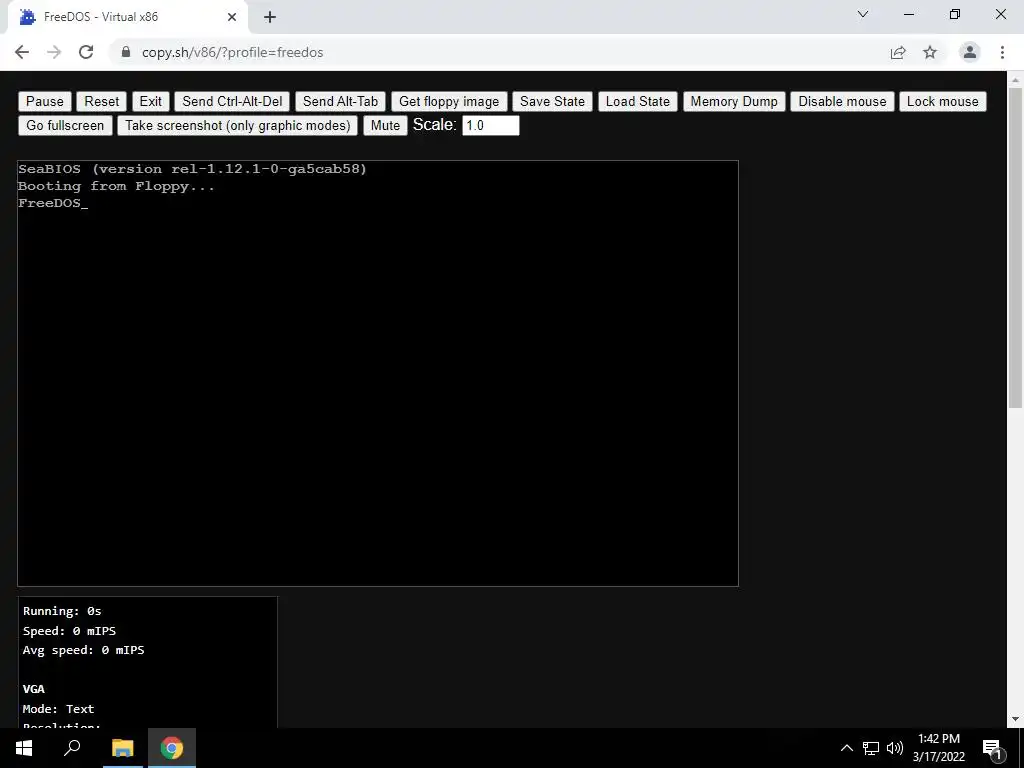Screen dimensions: 1024x768
Task: Open network status tray icon
Action: [871, 748]
